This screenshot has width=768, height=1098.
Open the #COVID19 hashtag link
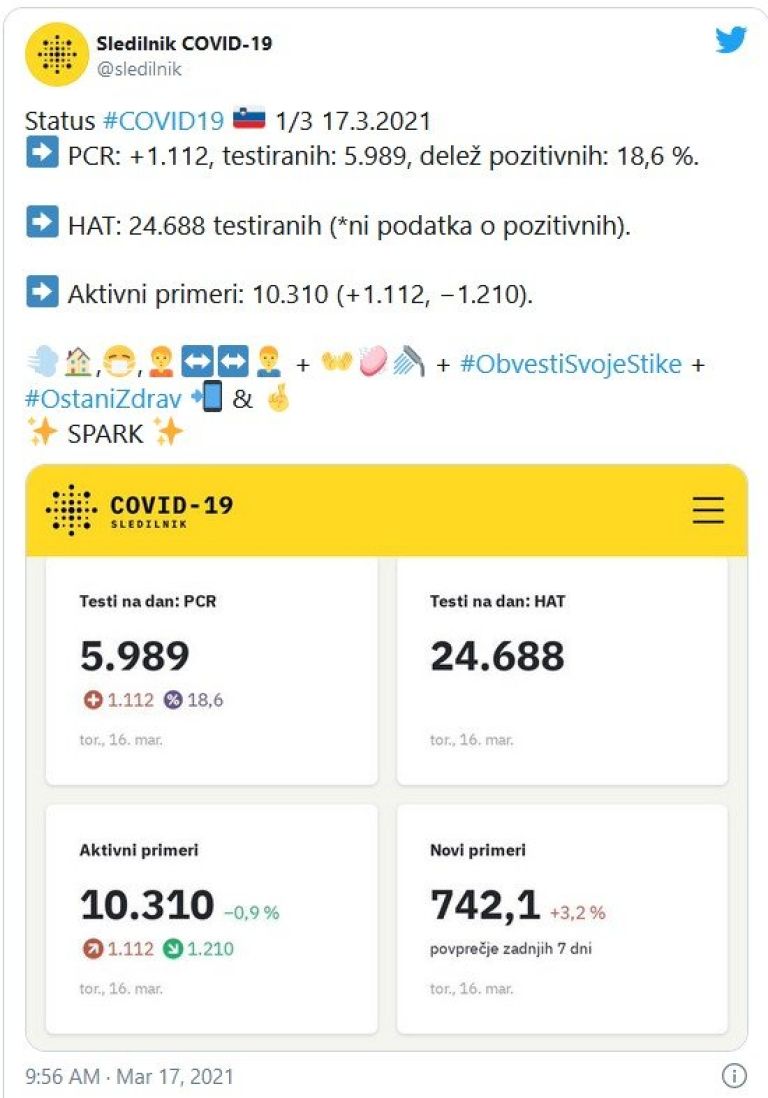click(x=163, y=122)
